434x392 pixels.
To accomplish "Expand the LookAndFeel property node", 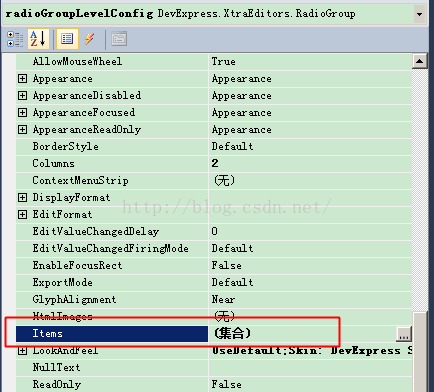I will click(22, 351).
